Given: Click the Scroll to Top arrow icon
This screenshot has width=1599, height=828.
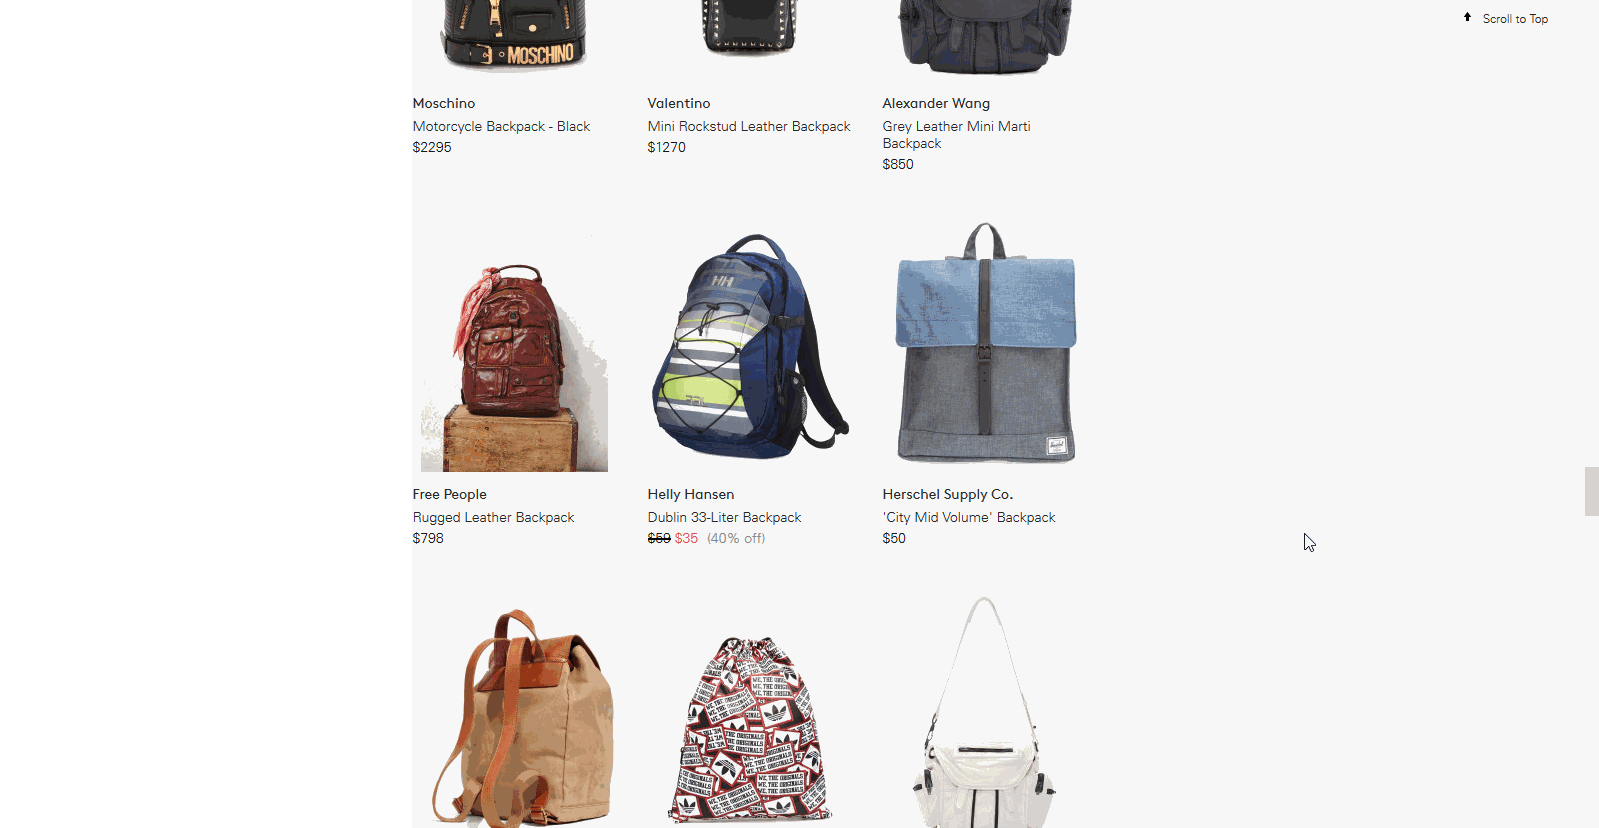Looking at the screenshot, I should (x=1467, y=17).
